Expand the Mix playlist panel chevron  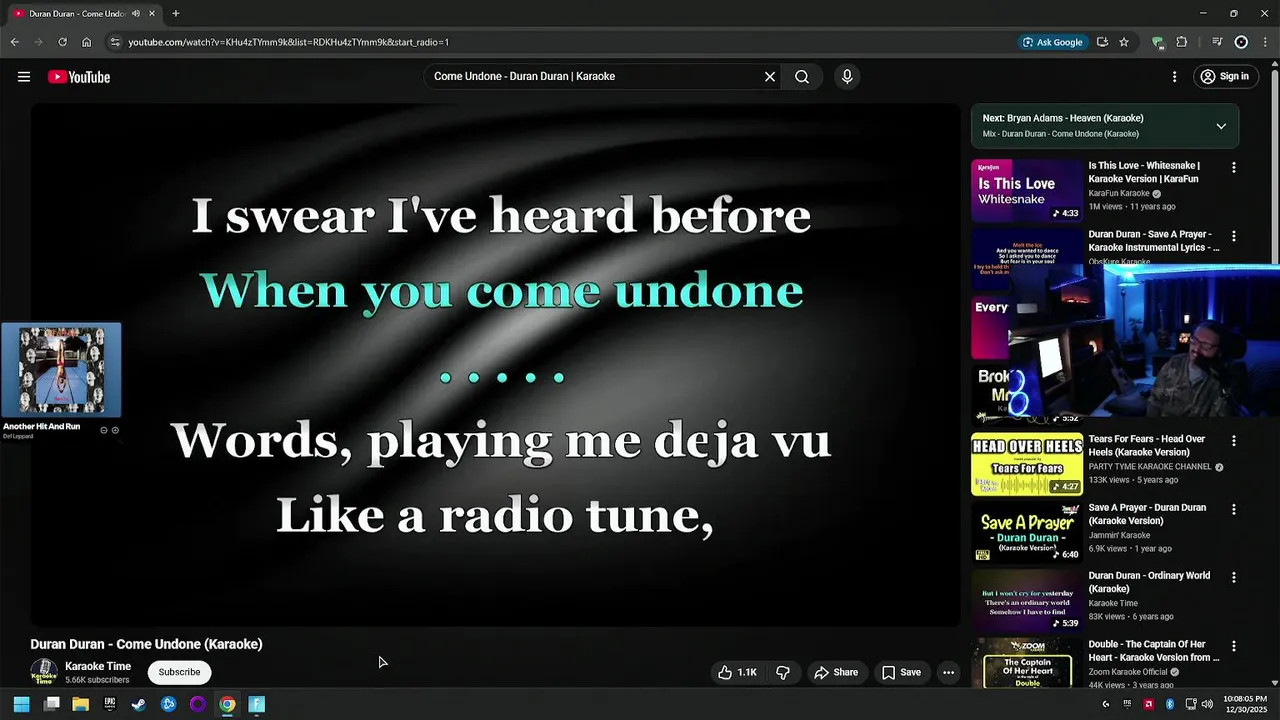pos(1221,126)
